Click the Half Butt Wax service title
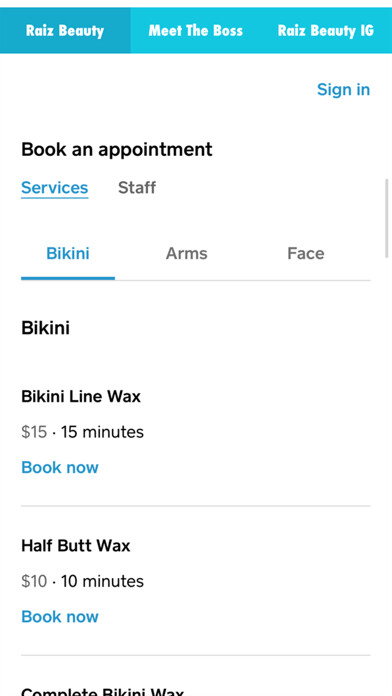 75,545
